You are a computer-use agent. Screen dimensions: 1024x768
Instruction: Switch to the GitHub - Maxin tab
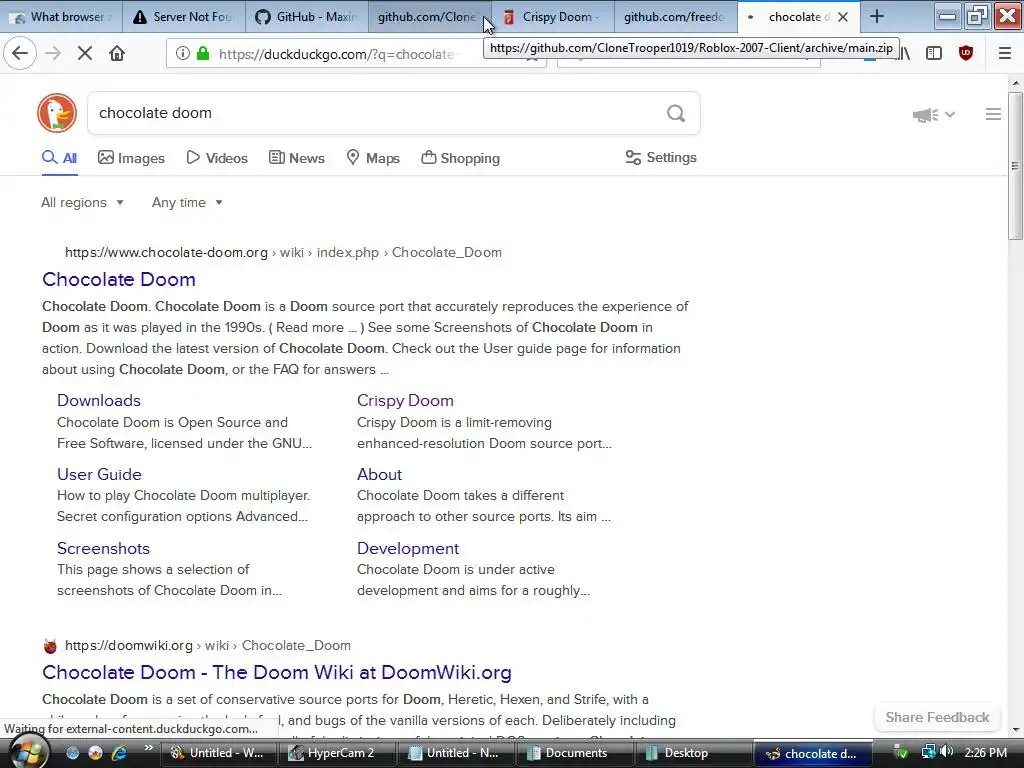[x=307, y=17]
